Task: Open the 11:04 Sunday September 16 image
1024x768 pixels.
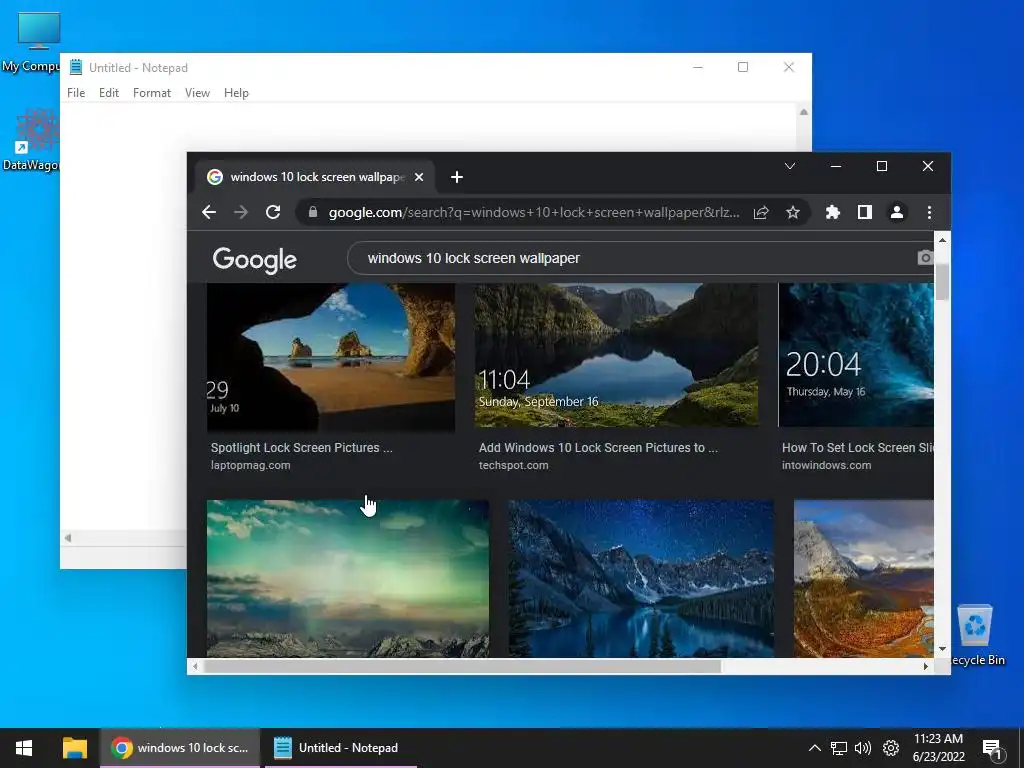Action: [616, 355]
